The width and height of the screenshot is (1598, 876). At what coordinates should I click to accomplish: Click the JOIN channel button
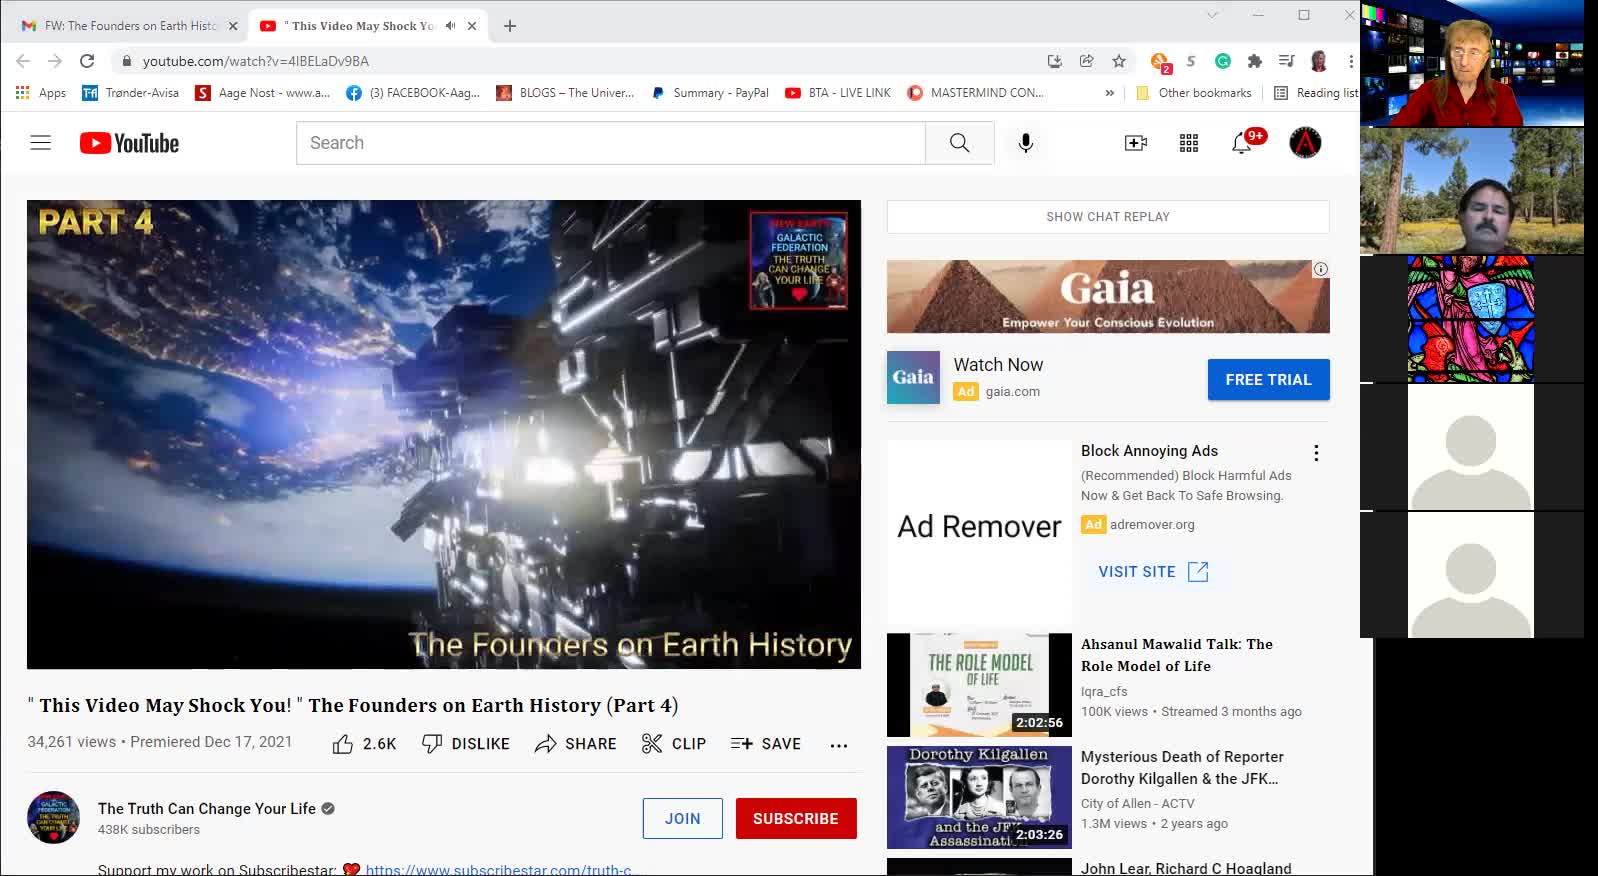682,818
